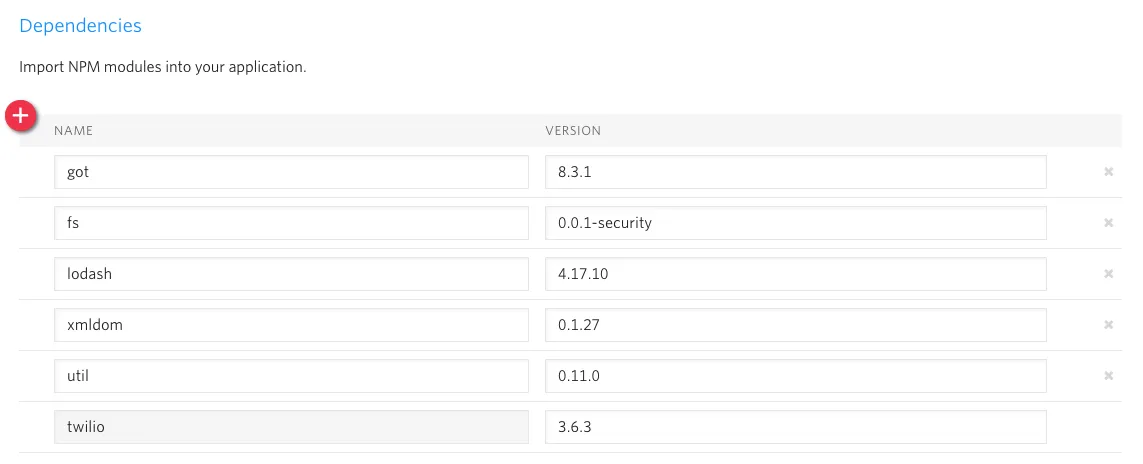Click the lodash version 4.17.10 field
The image size is (1143, 464).
coord(795,274)
